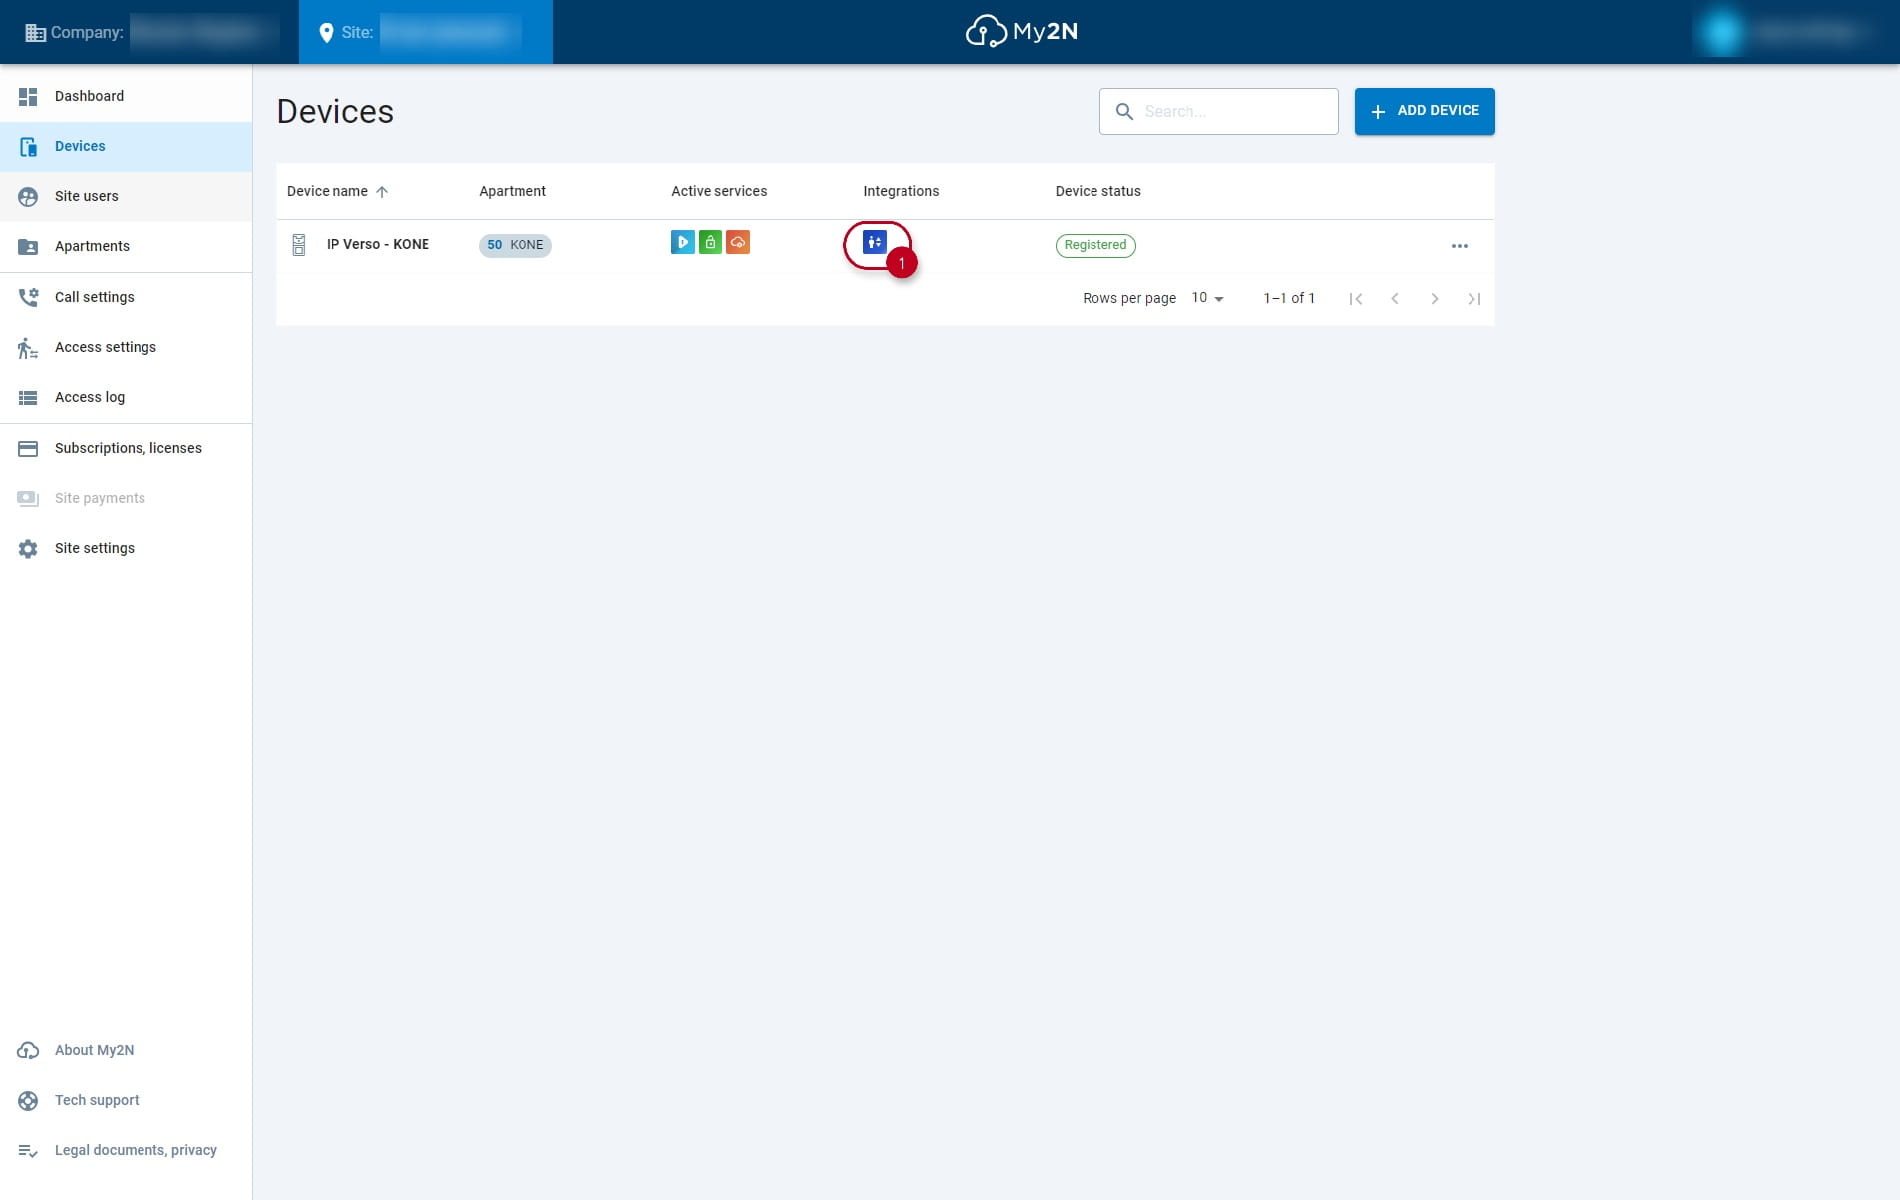Click the search magnifier icon
Viewport: 1900px width, 1200px height.
[1124, 111]
